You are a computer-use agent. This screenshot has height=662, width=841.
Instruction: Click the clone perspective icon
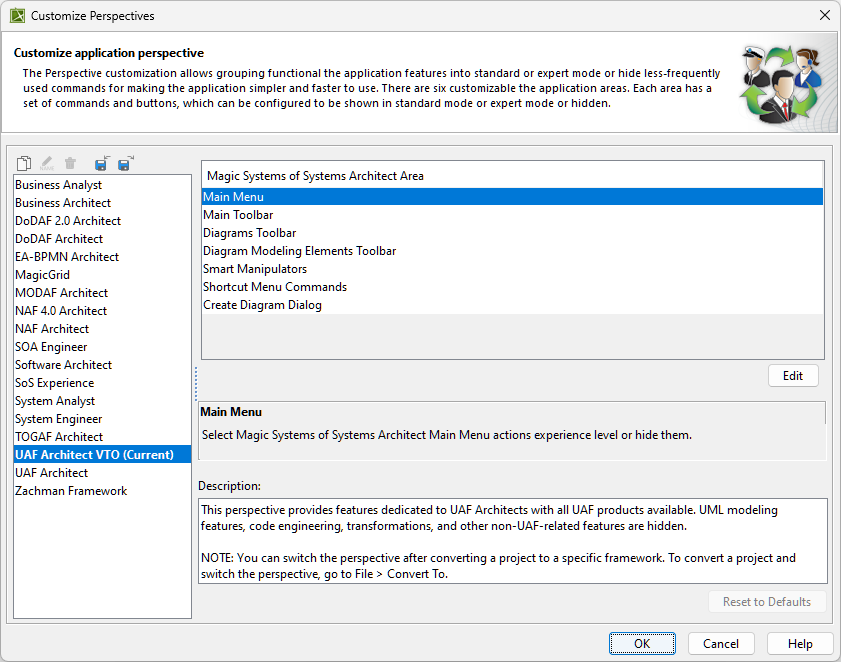click(x=24, y=163)
